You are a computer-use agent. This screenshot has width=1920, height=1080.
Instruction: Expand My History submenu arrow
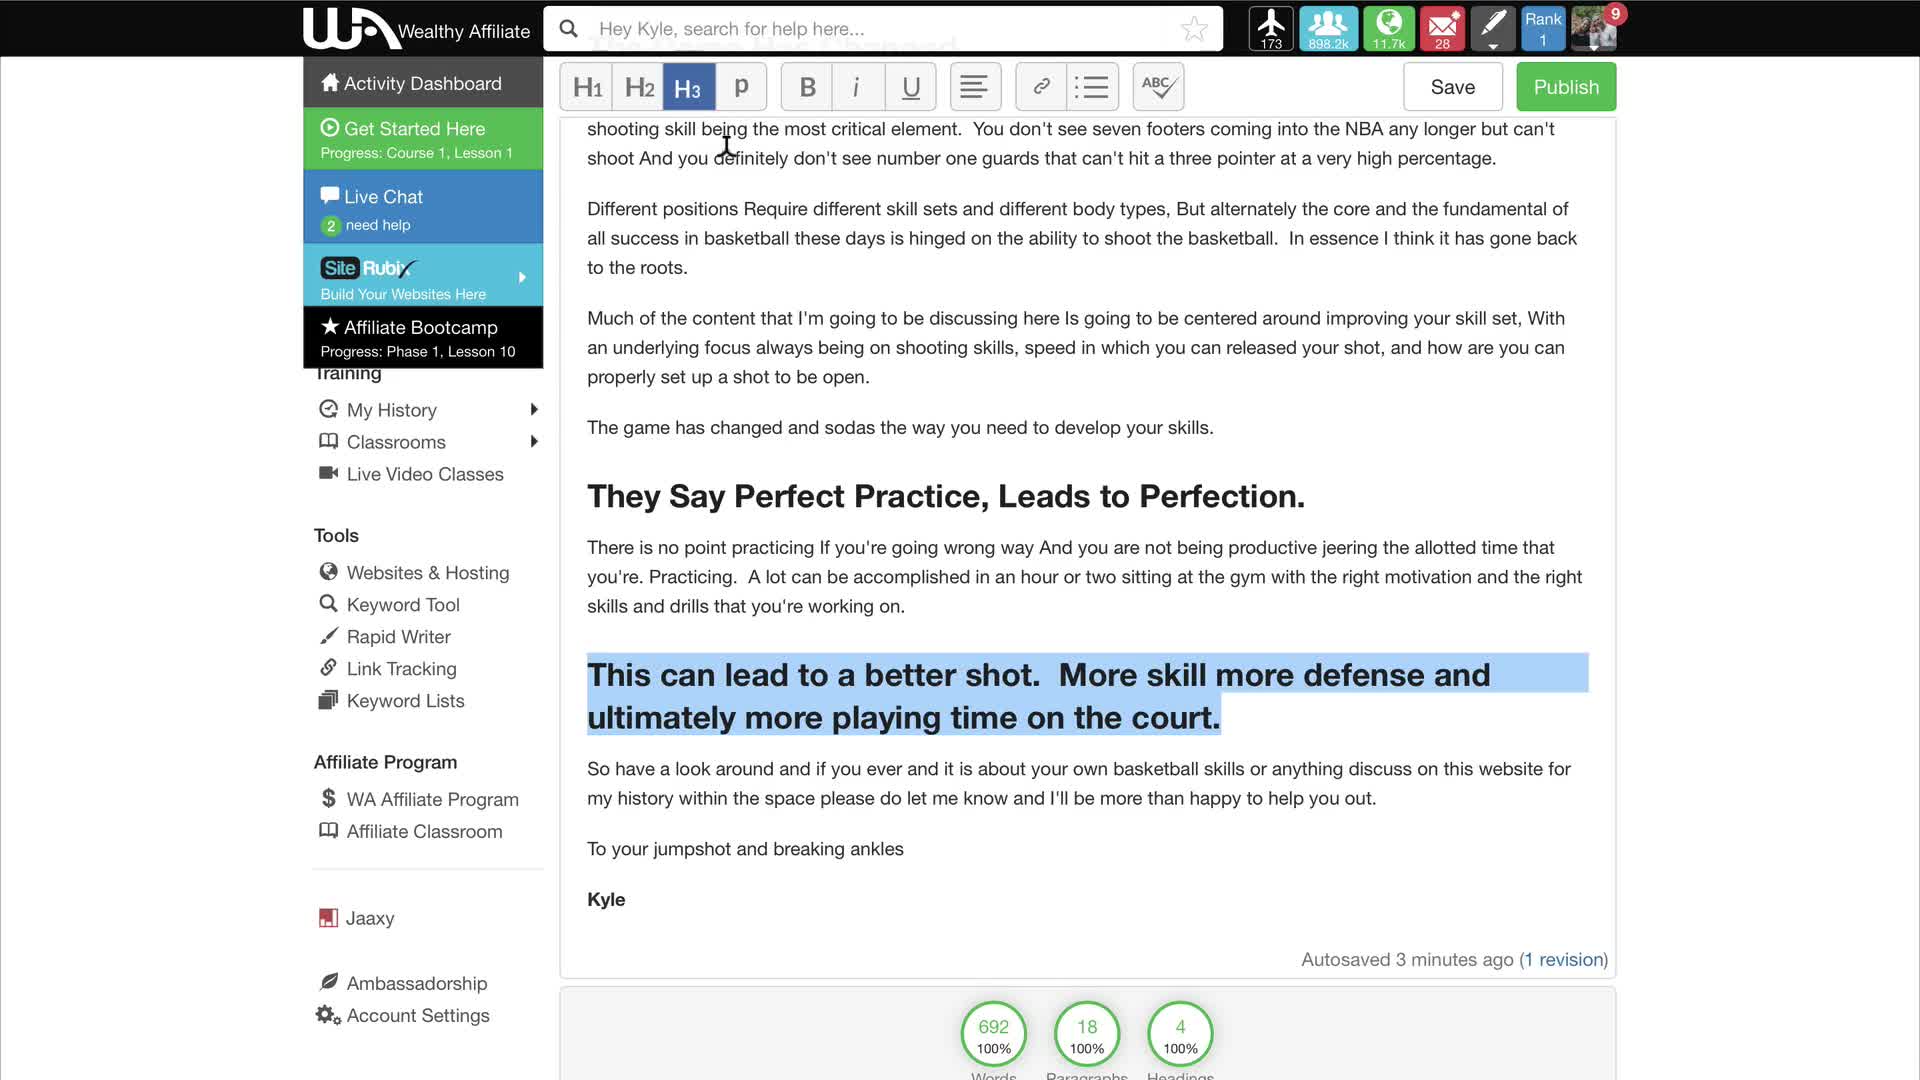[534, 410]
